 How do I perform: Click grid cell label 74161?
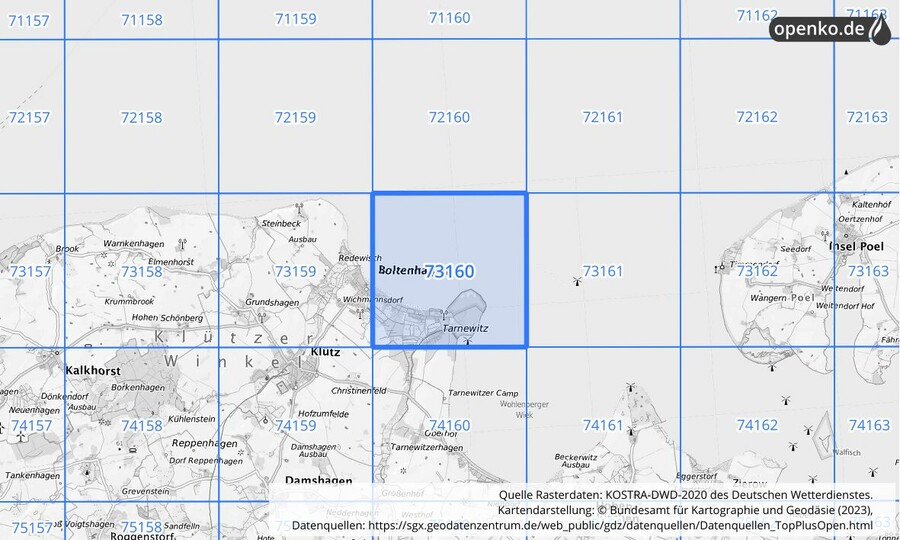click(603, 425)
